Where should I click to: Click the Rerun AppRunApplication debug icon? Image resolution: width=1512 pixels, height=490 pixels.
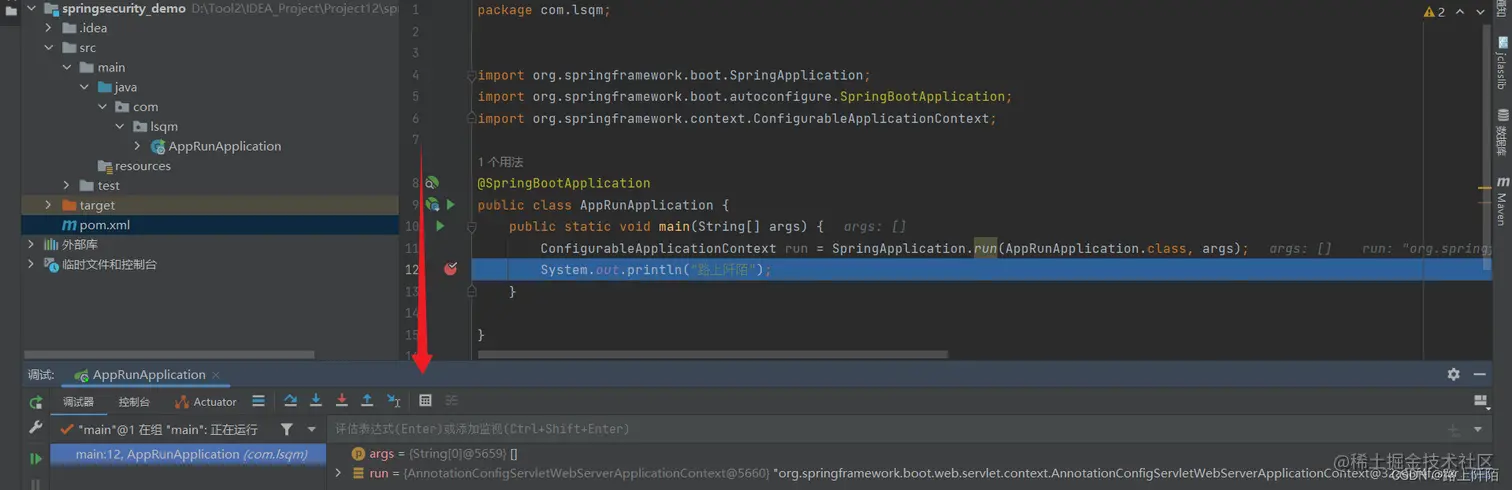36,402
